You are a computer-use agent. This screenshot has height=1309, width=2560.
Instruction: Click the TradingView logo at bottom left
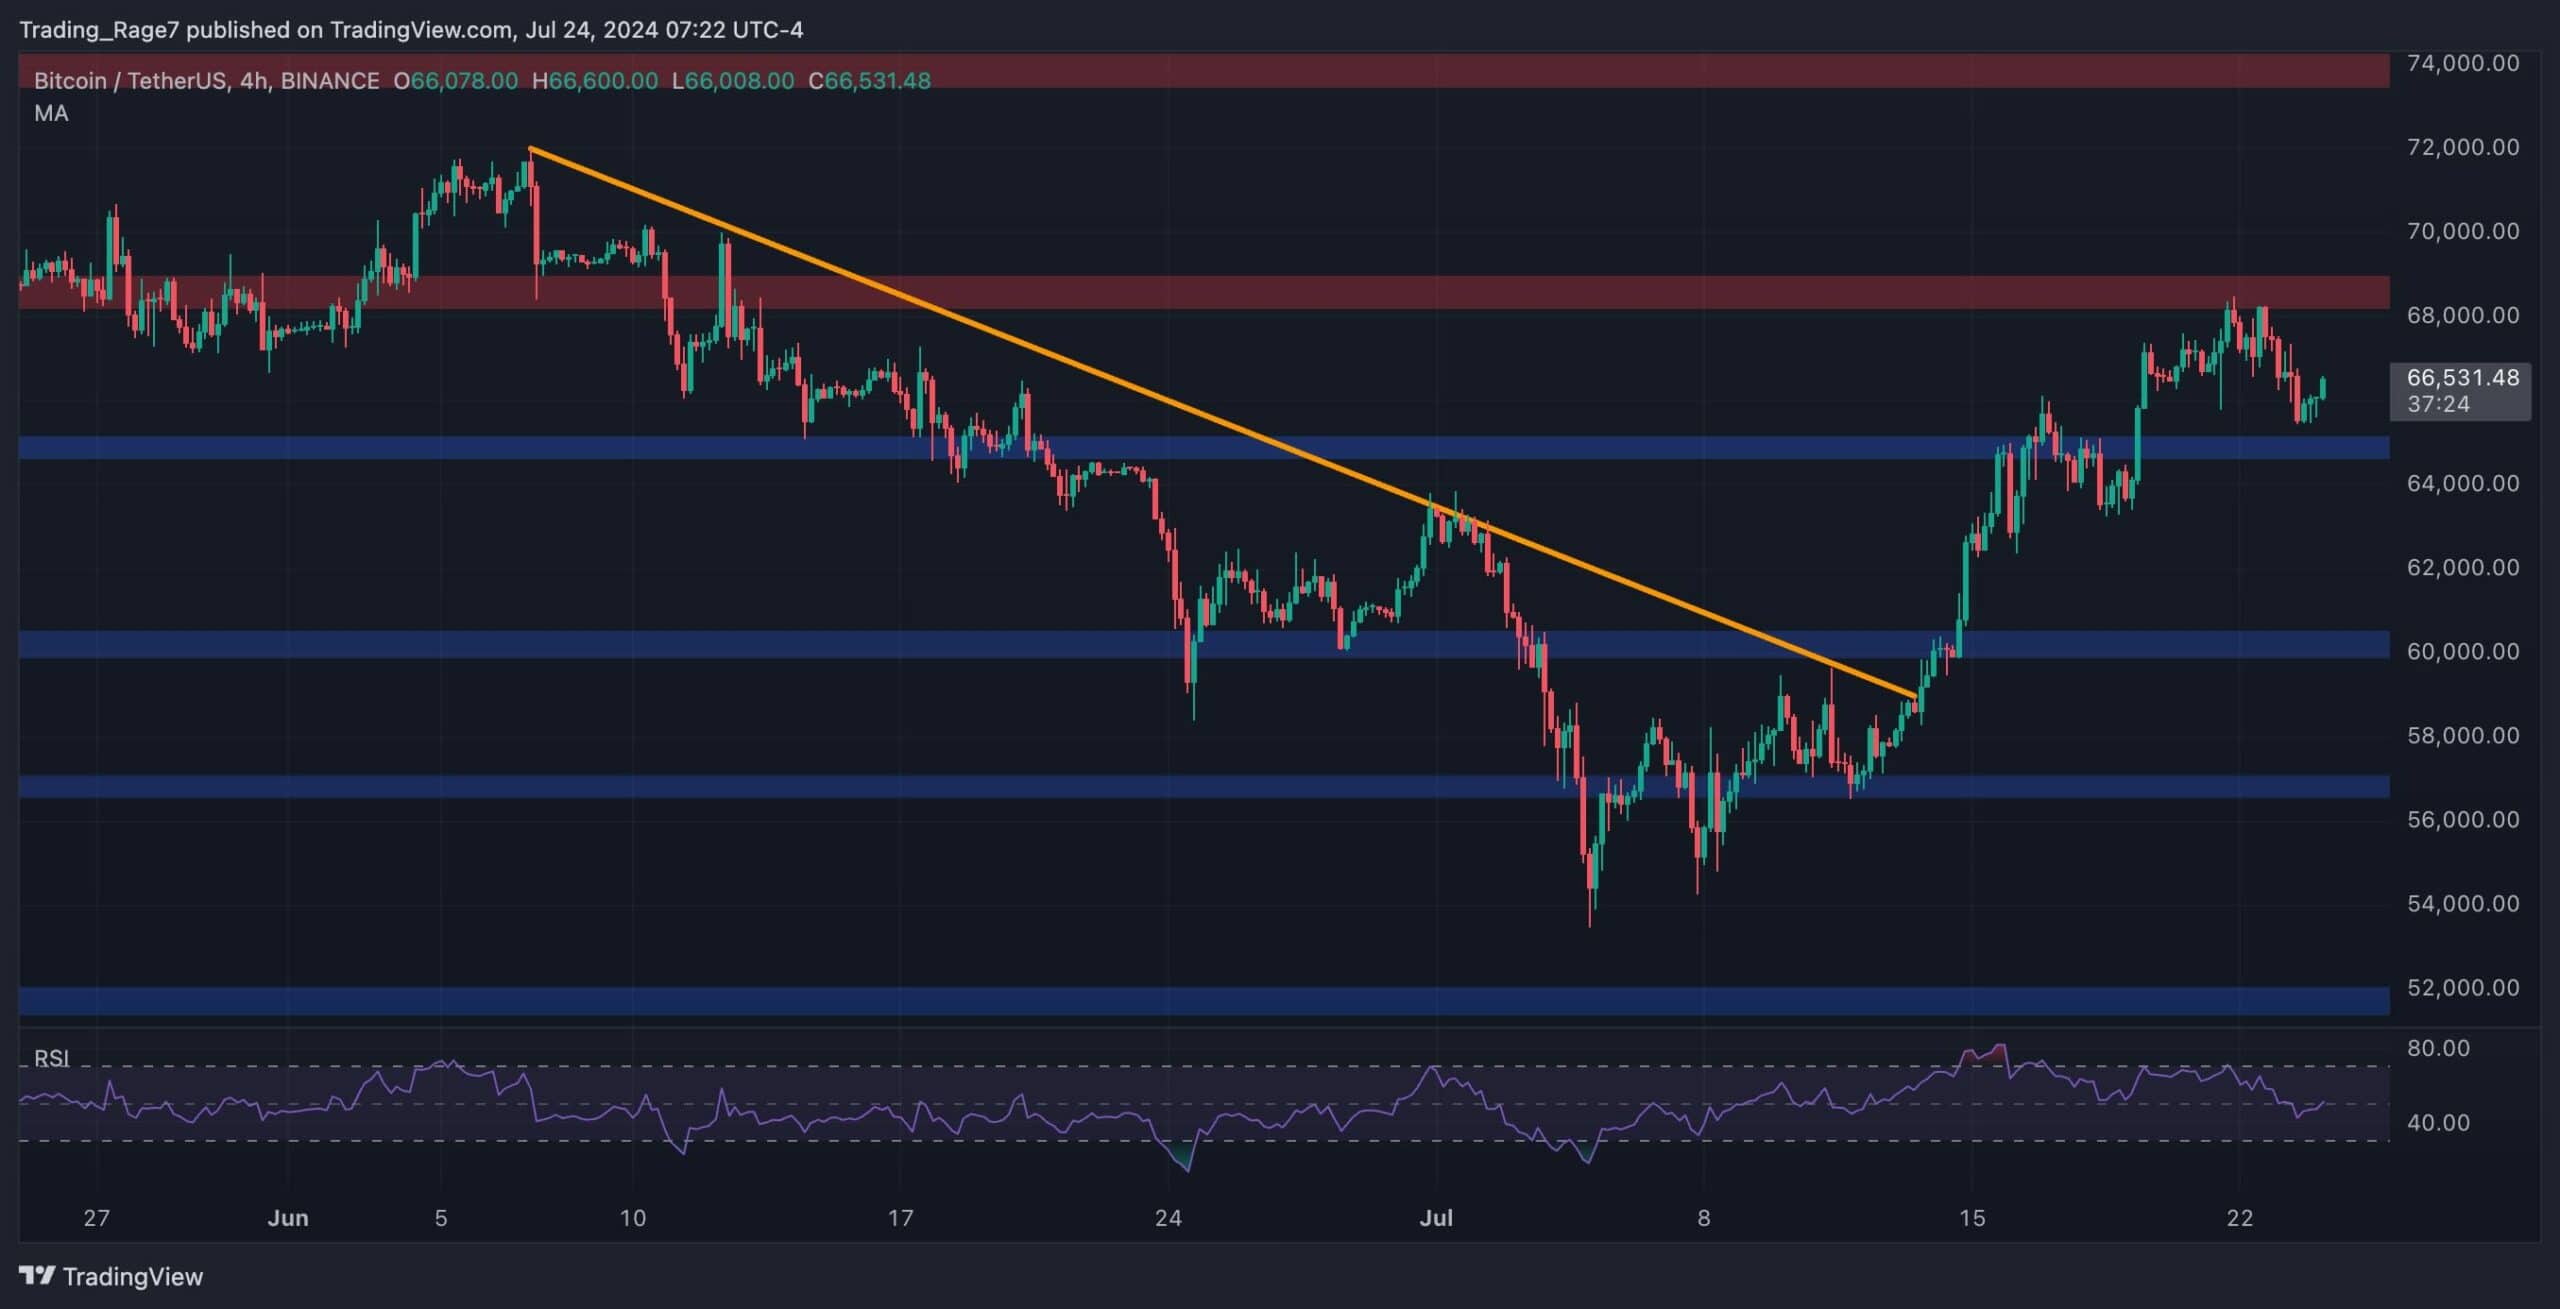(111, 1276)
